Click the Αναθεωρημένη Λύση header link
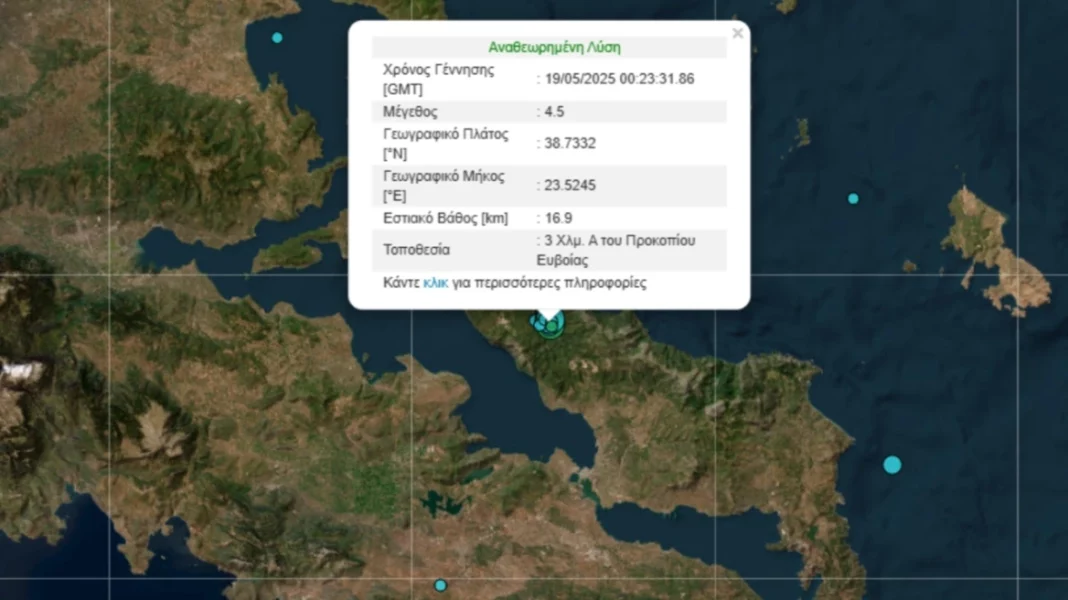 pos(553,46)
